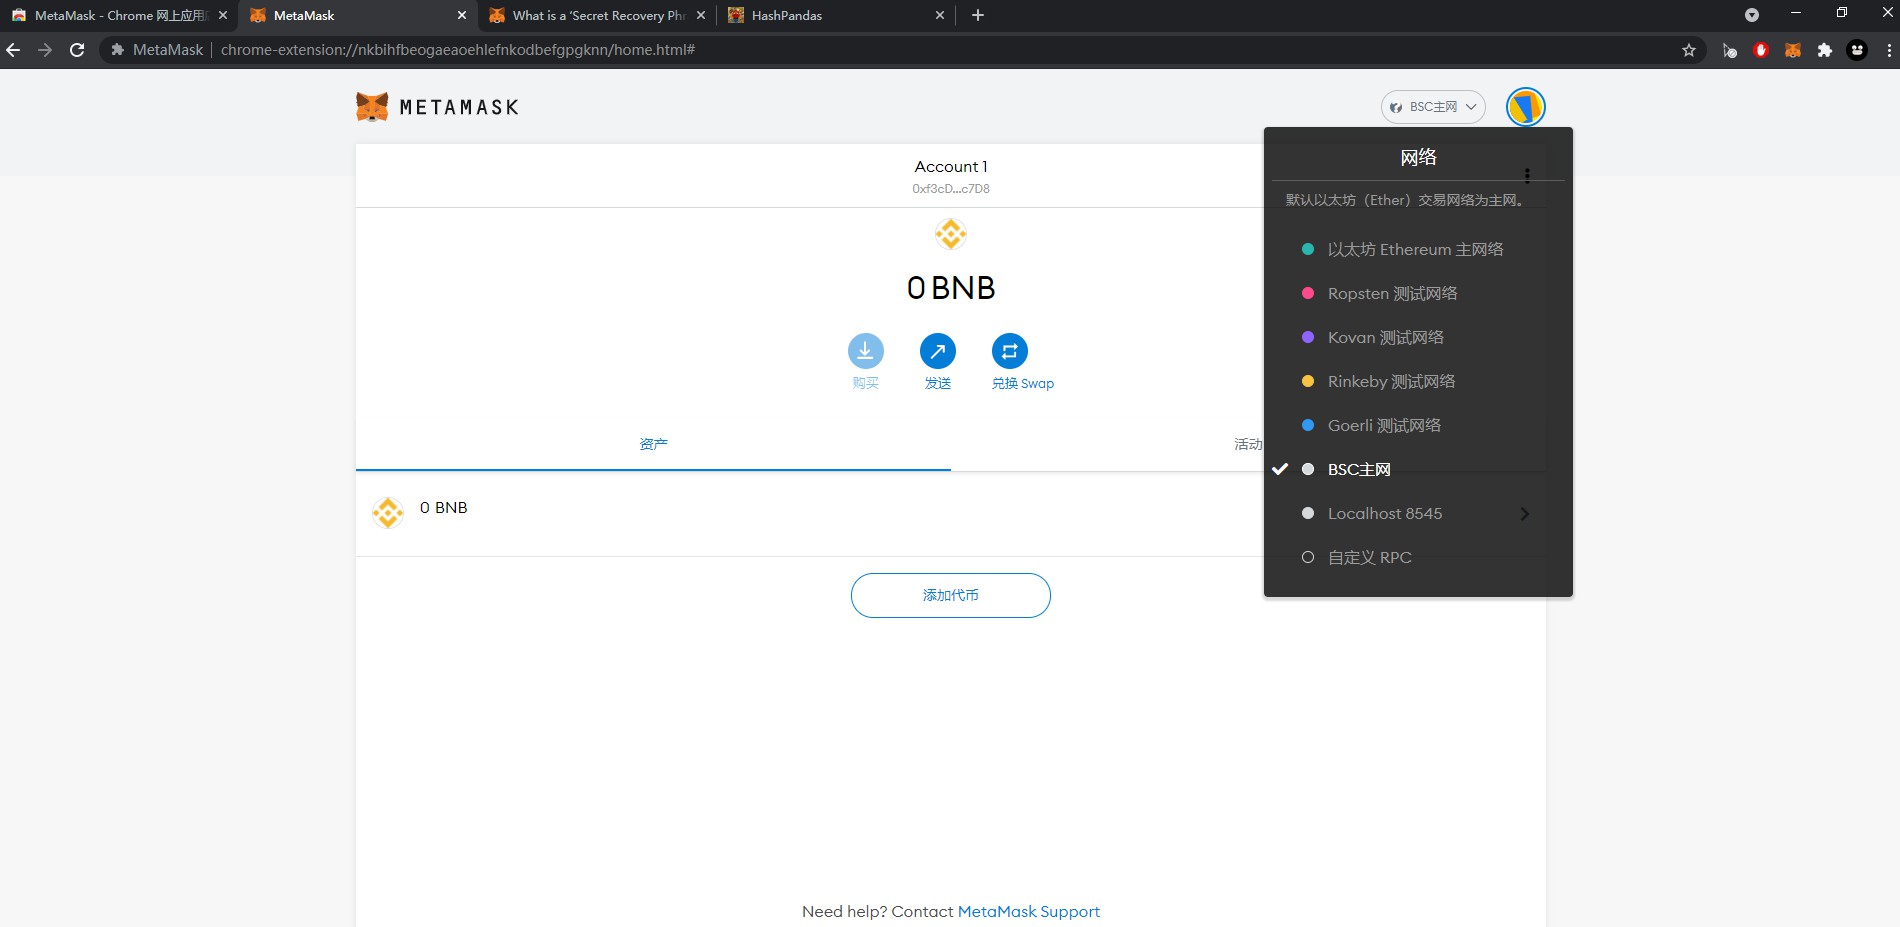Image resolution: width=1900 pixels, height=927 pixels.
Task: Open the MetaMask Support link
Action: (x=1029, y=912)
